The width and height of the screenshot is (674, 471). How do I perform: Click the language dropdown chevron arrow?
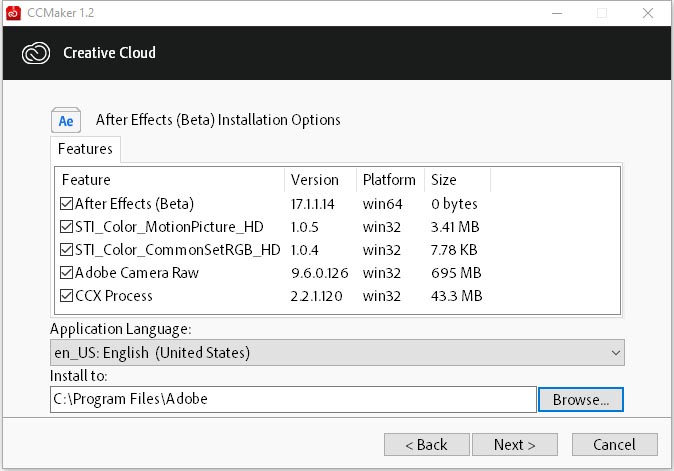(616, 353)
